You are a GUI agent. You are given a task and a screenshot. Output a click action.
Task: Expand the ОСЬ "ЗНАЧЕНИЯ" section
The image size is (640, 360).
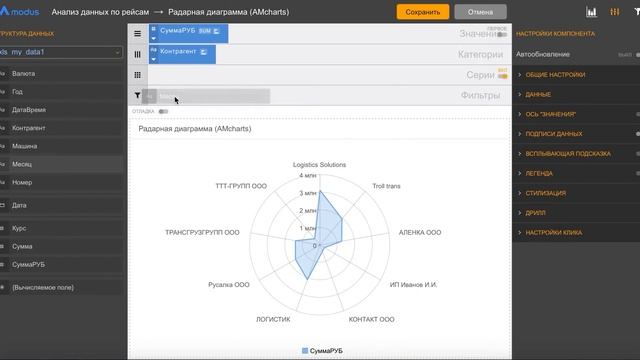click(576, 114)
